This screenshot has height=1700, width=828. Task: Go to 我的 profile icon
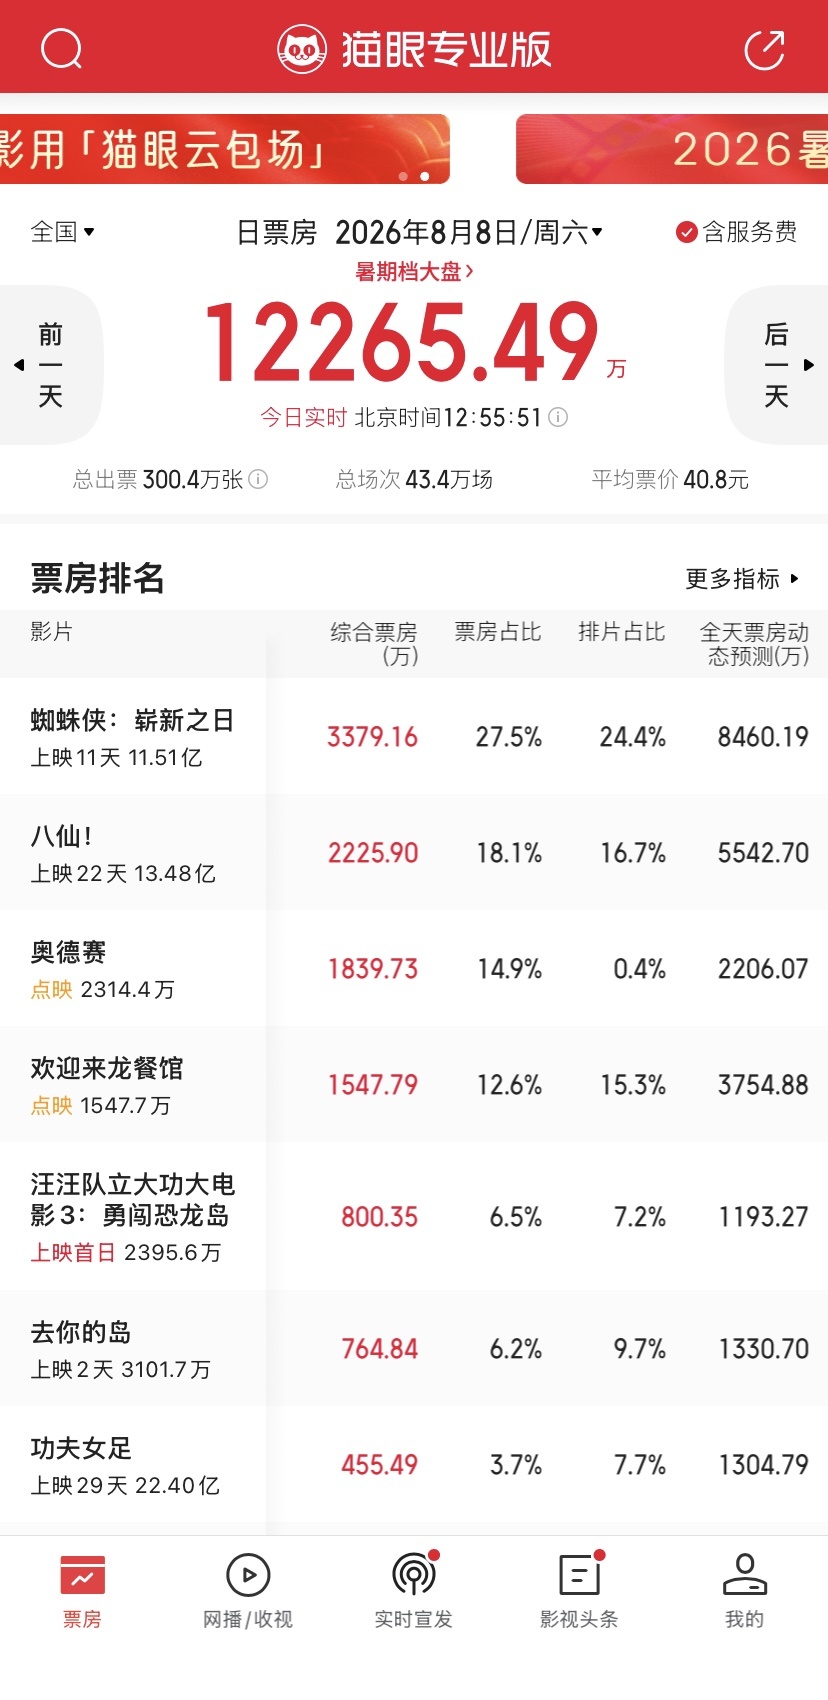pos(745,1574)
